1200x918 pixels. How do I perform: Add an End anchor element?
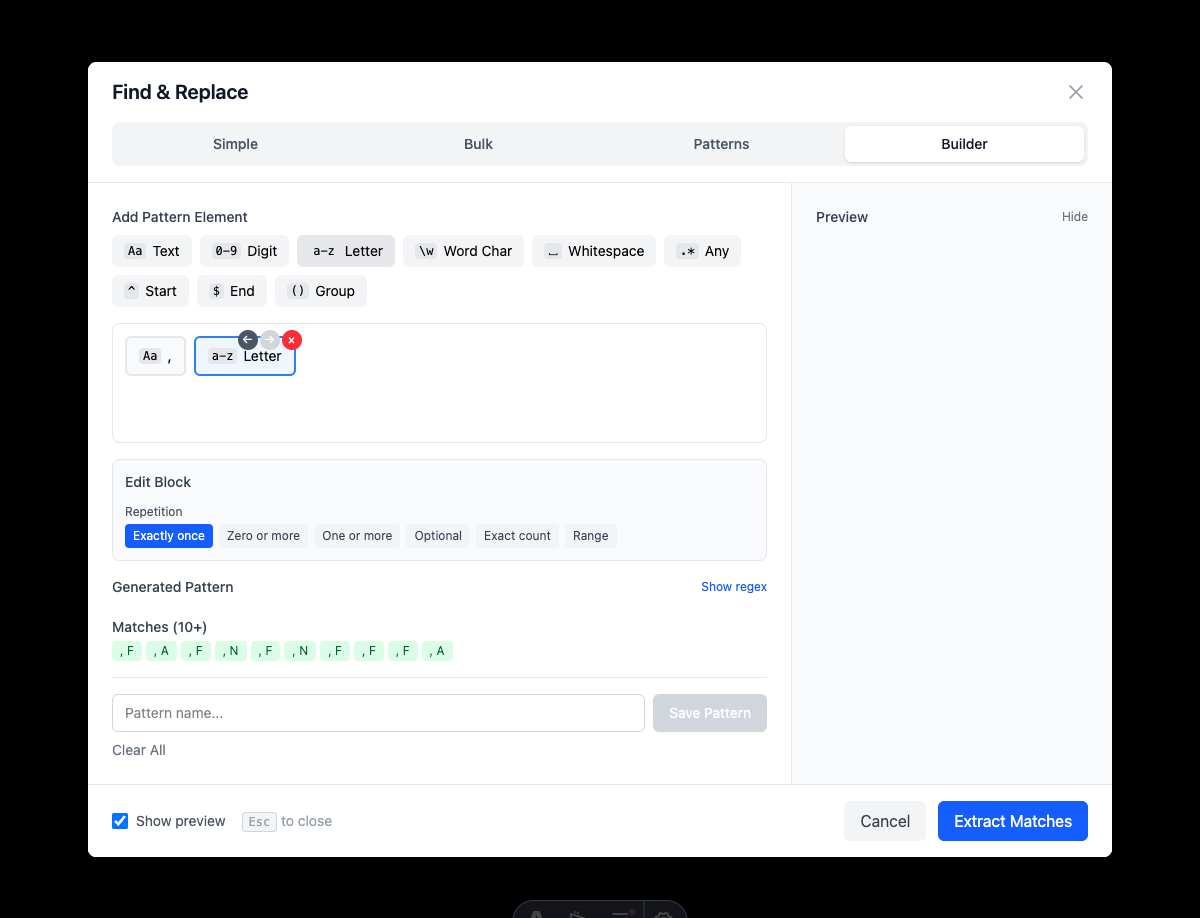231,291
